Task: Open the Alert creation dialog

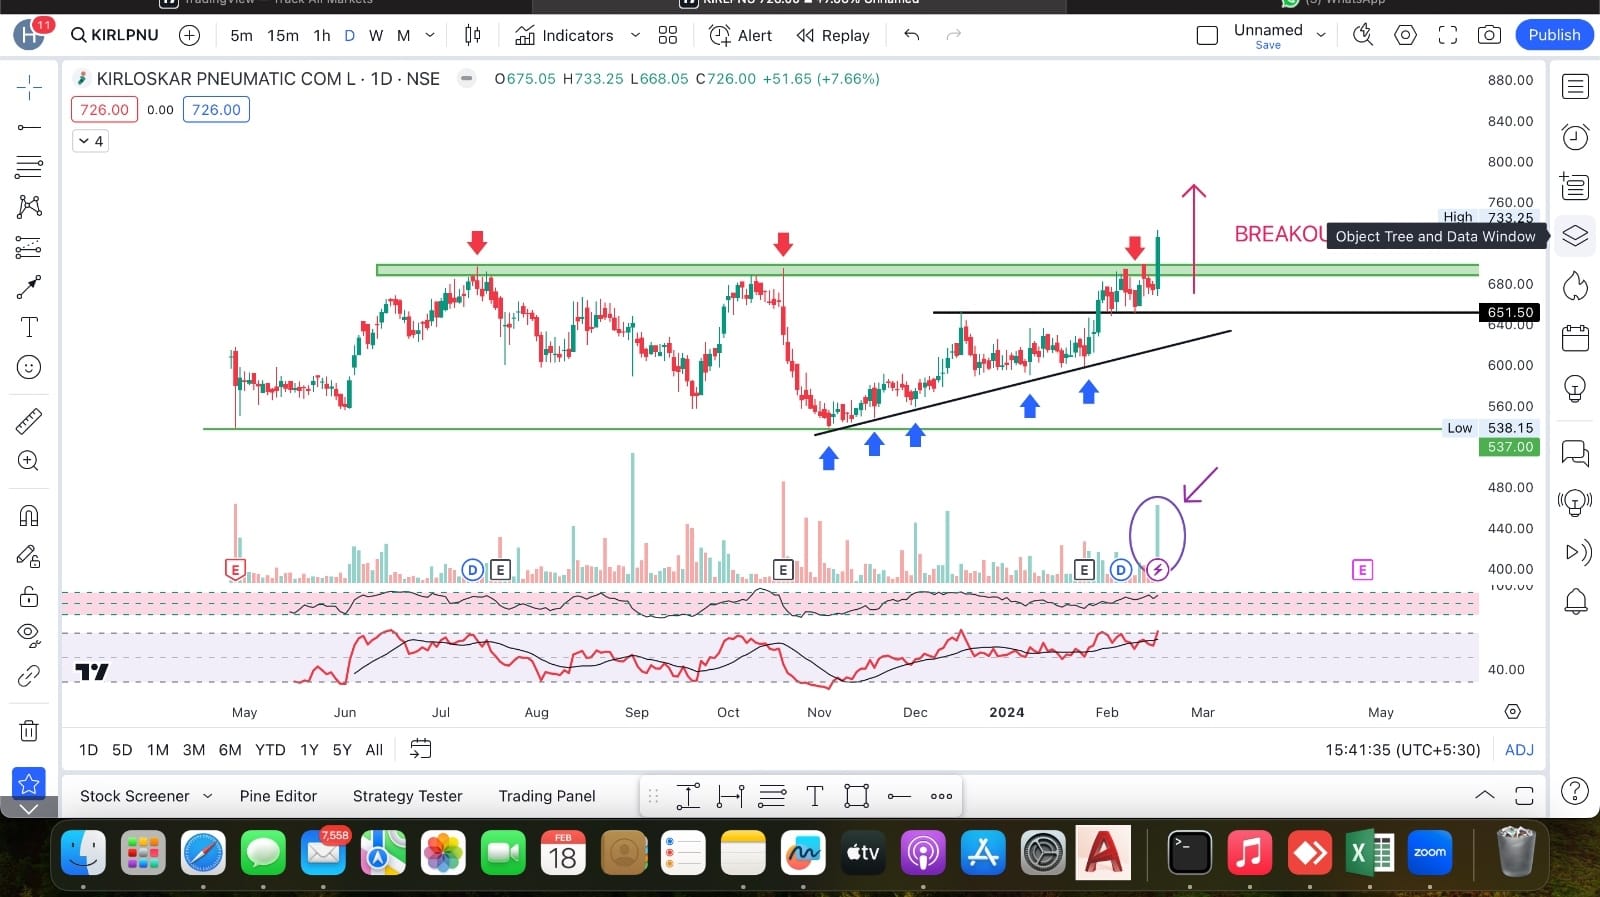Action: click(x=740, y=35)
